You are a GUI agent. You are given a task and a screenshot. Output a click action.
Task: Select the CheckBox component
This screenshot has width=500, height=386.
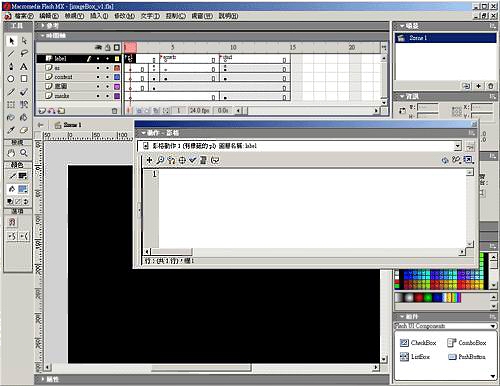(x=418, y=343)
